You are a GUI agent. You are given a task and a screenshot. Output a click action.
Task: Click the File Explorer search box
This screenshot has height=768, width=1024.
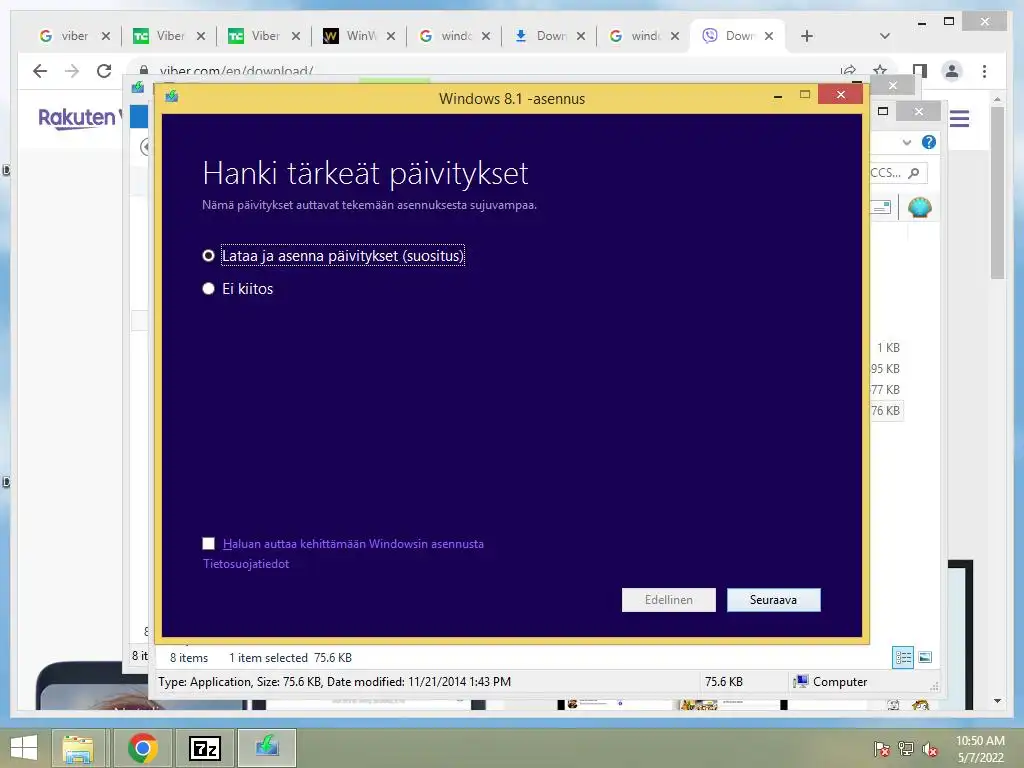(897, 173)
